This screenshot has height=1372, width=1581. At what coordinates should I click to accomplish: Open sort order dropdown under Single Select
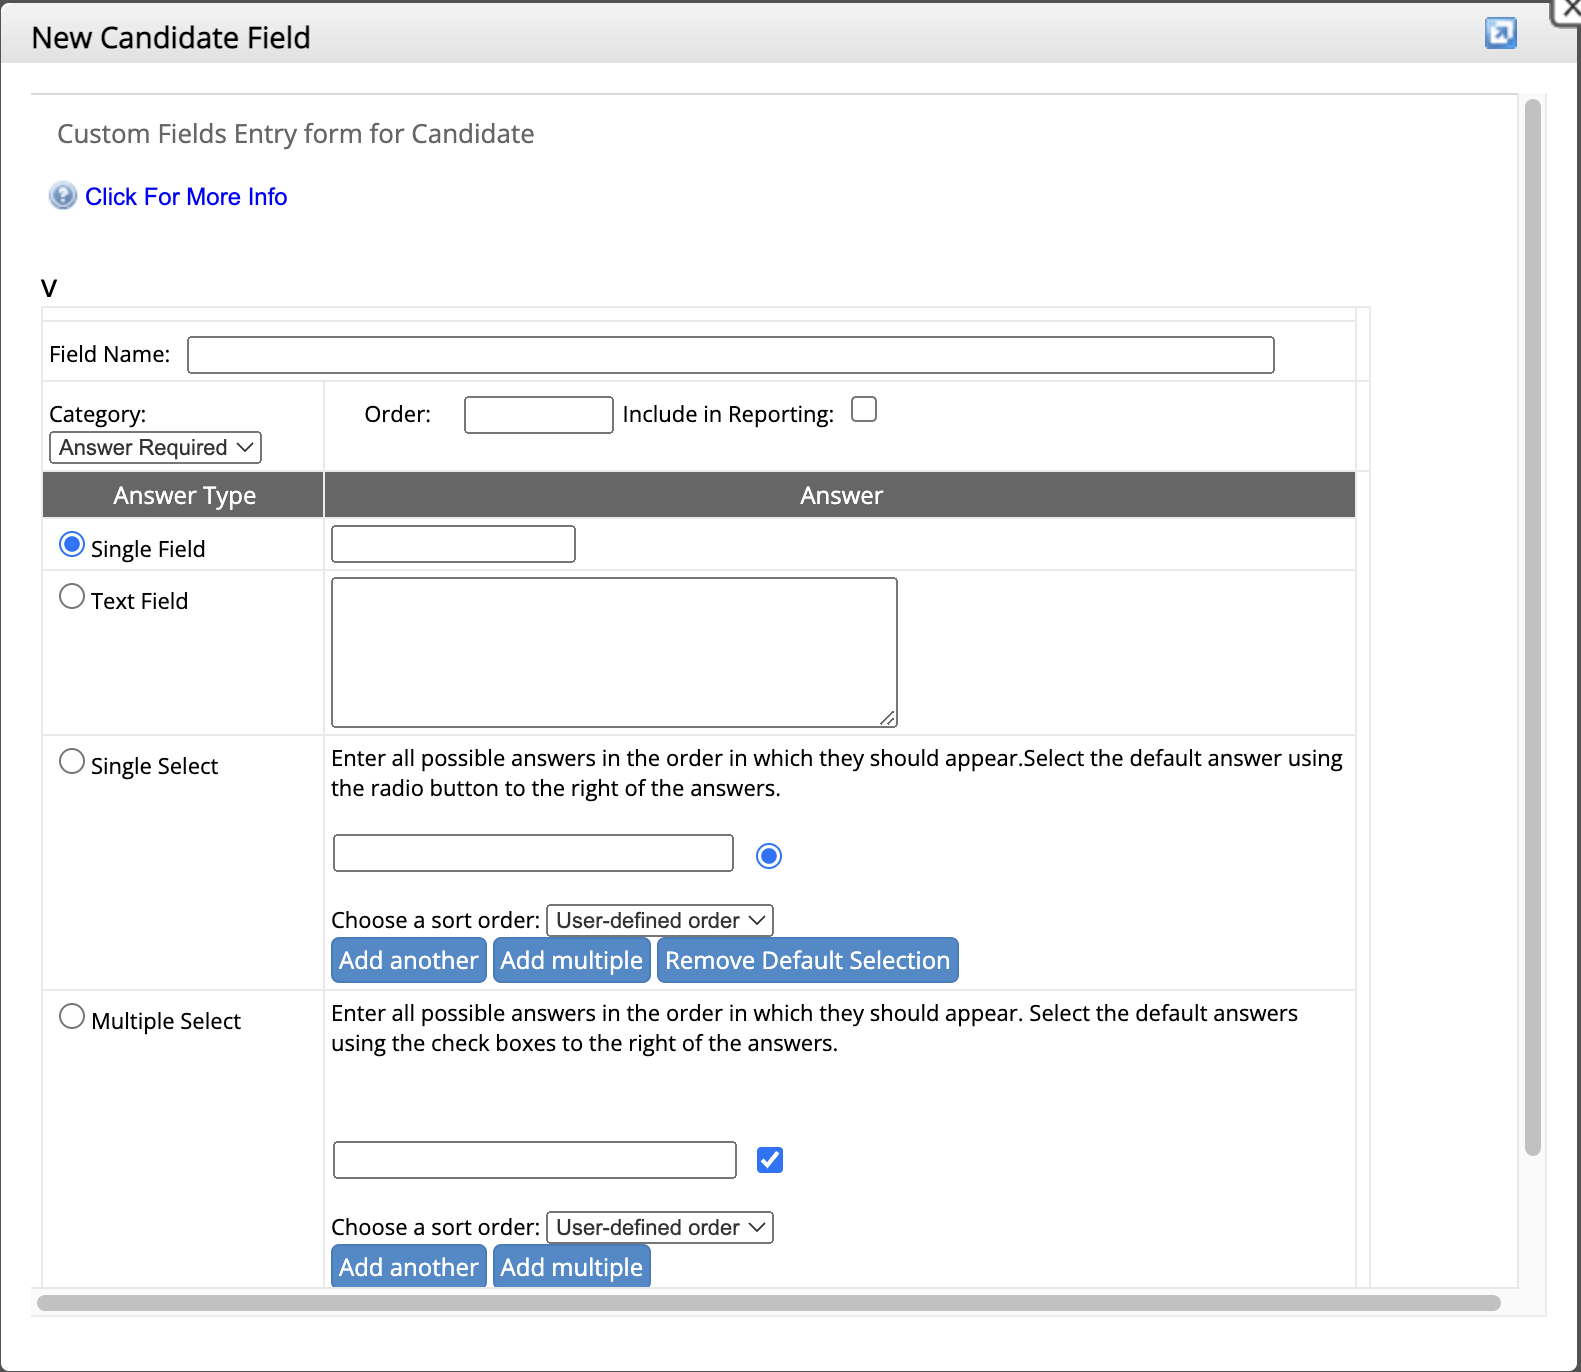pos(660,920)
